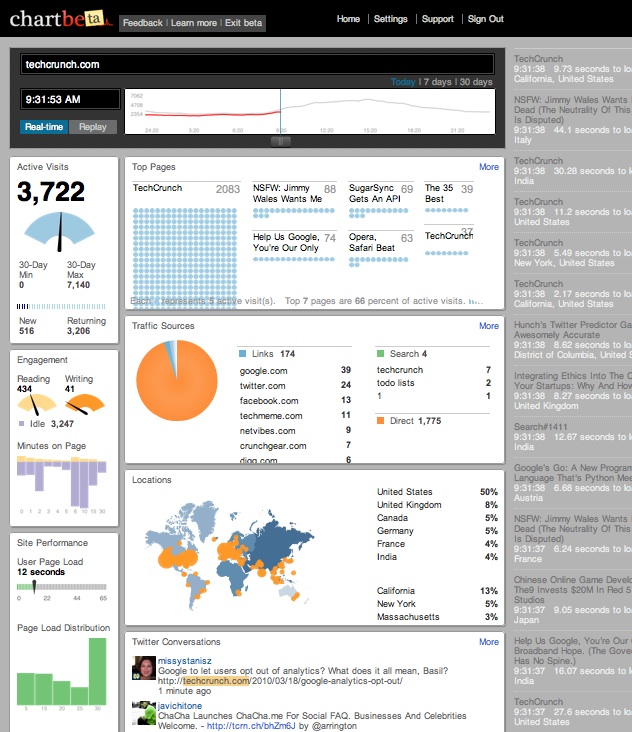This screenshot has height=732, width=632.
Task: Click the Active Visits gauge dial
Action: pos(59,231)
